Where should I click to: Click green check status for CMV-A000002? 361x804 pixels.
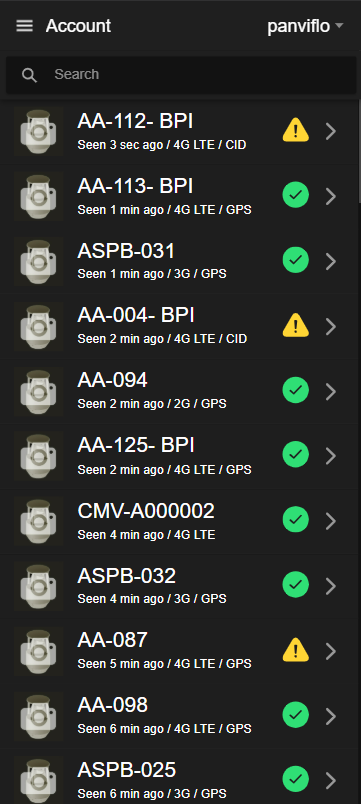pos(295,519)
